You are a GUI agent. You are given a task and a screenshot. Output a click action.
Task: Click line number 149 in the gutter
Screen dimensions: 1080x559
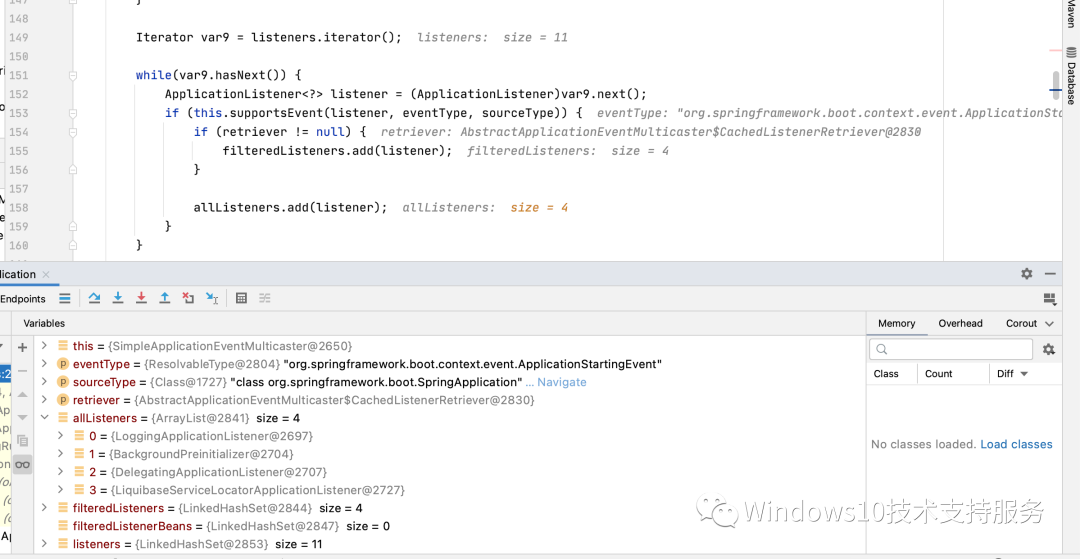click(19, 37)
